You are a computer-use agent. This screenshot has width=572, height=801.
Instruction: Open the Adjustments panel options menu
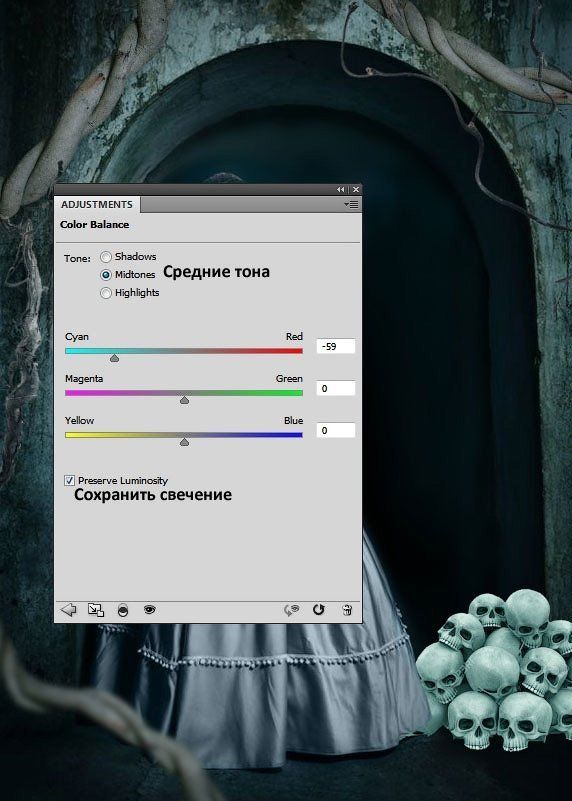pos(351,204)
